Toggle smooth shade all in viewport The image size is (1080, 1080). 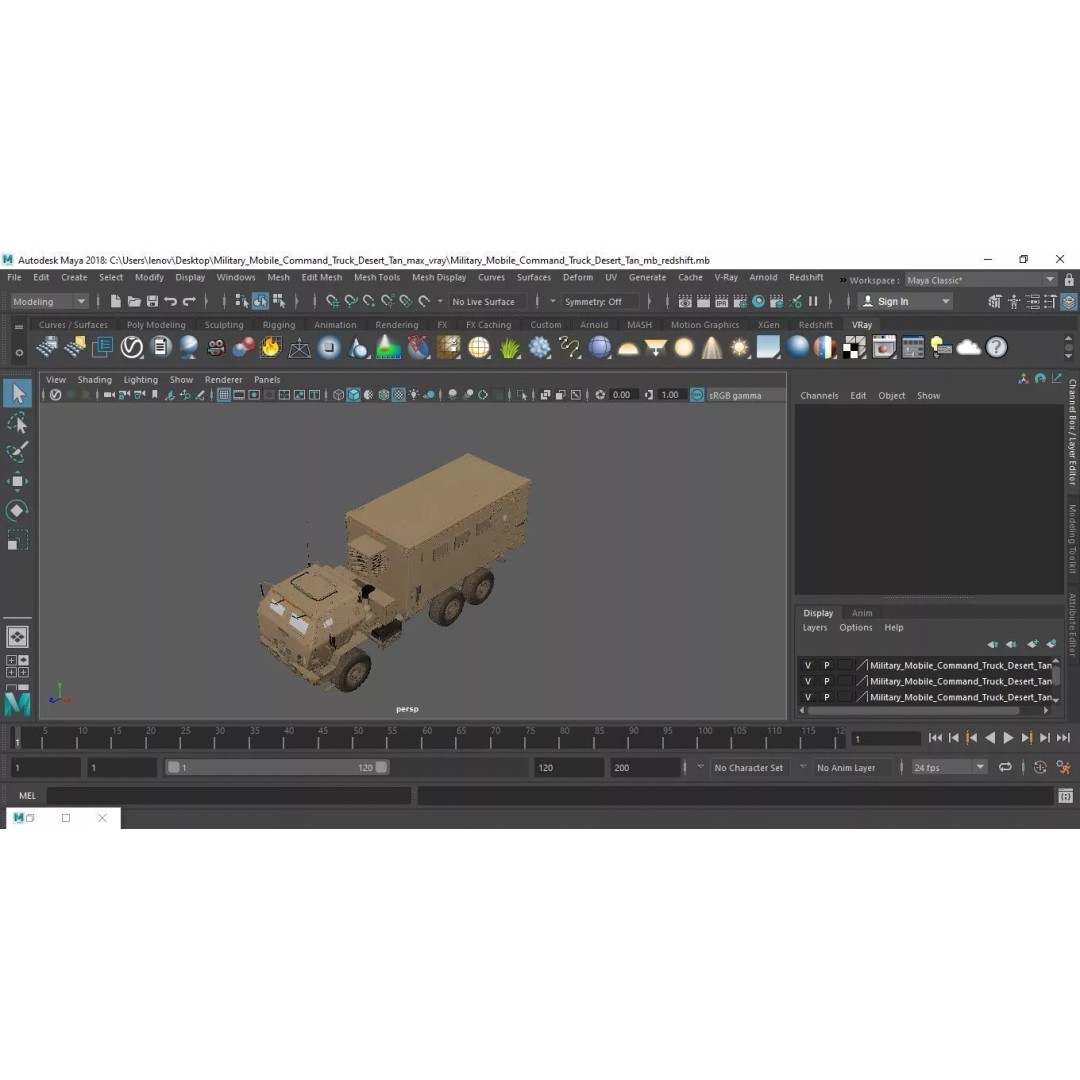353,395
